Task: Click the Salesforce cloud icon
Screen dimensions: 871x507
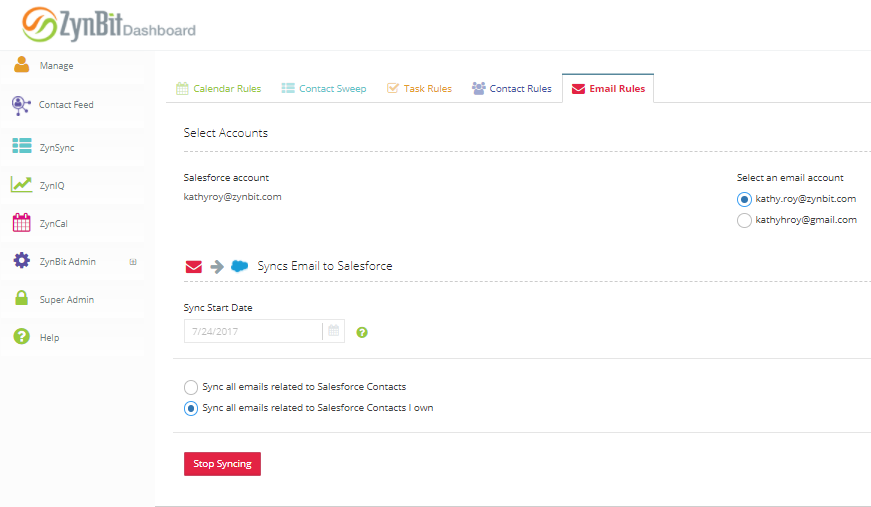Action: click(x=239, y=266)
